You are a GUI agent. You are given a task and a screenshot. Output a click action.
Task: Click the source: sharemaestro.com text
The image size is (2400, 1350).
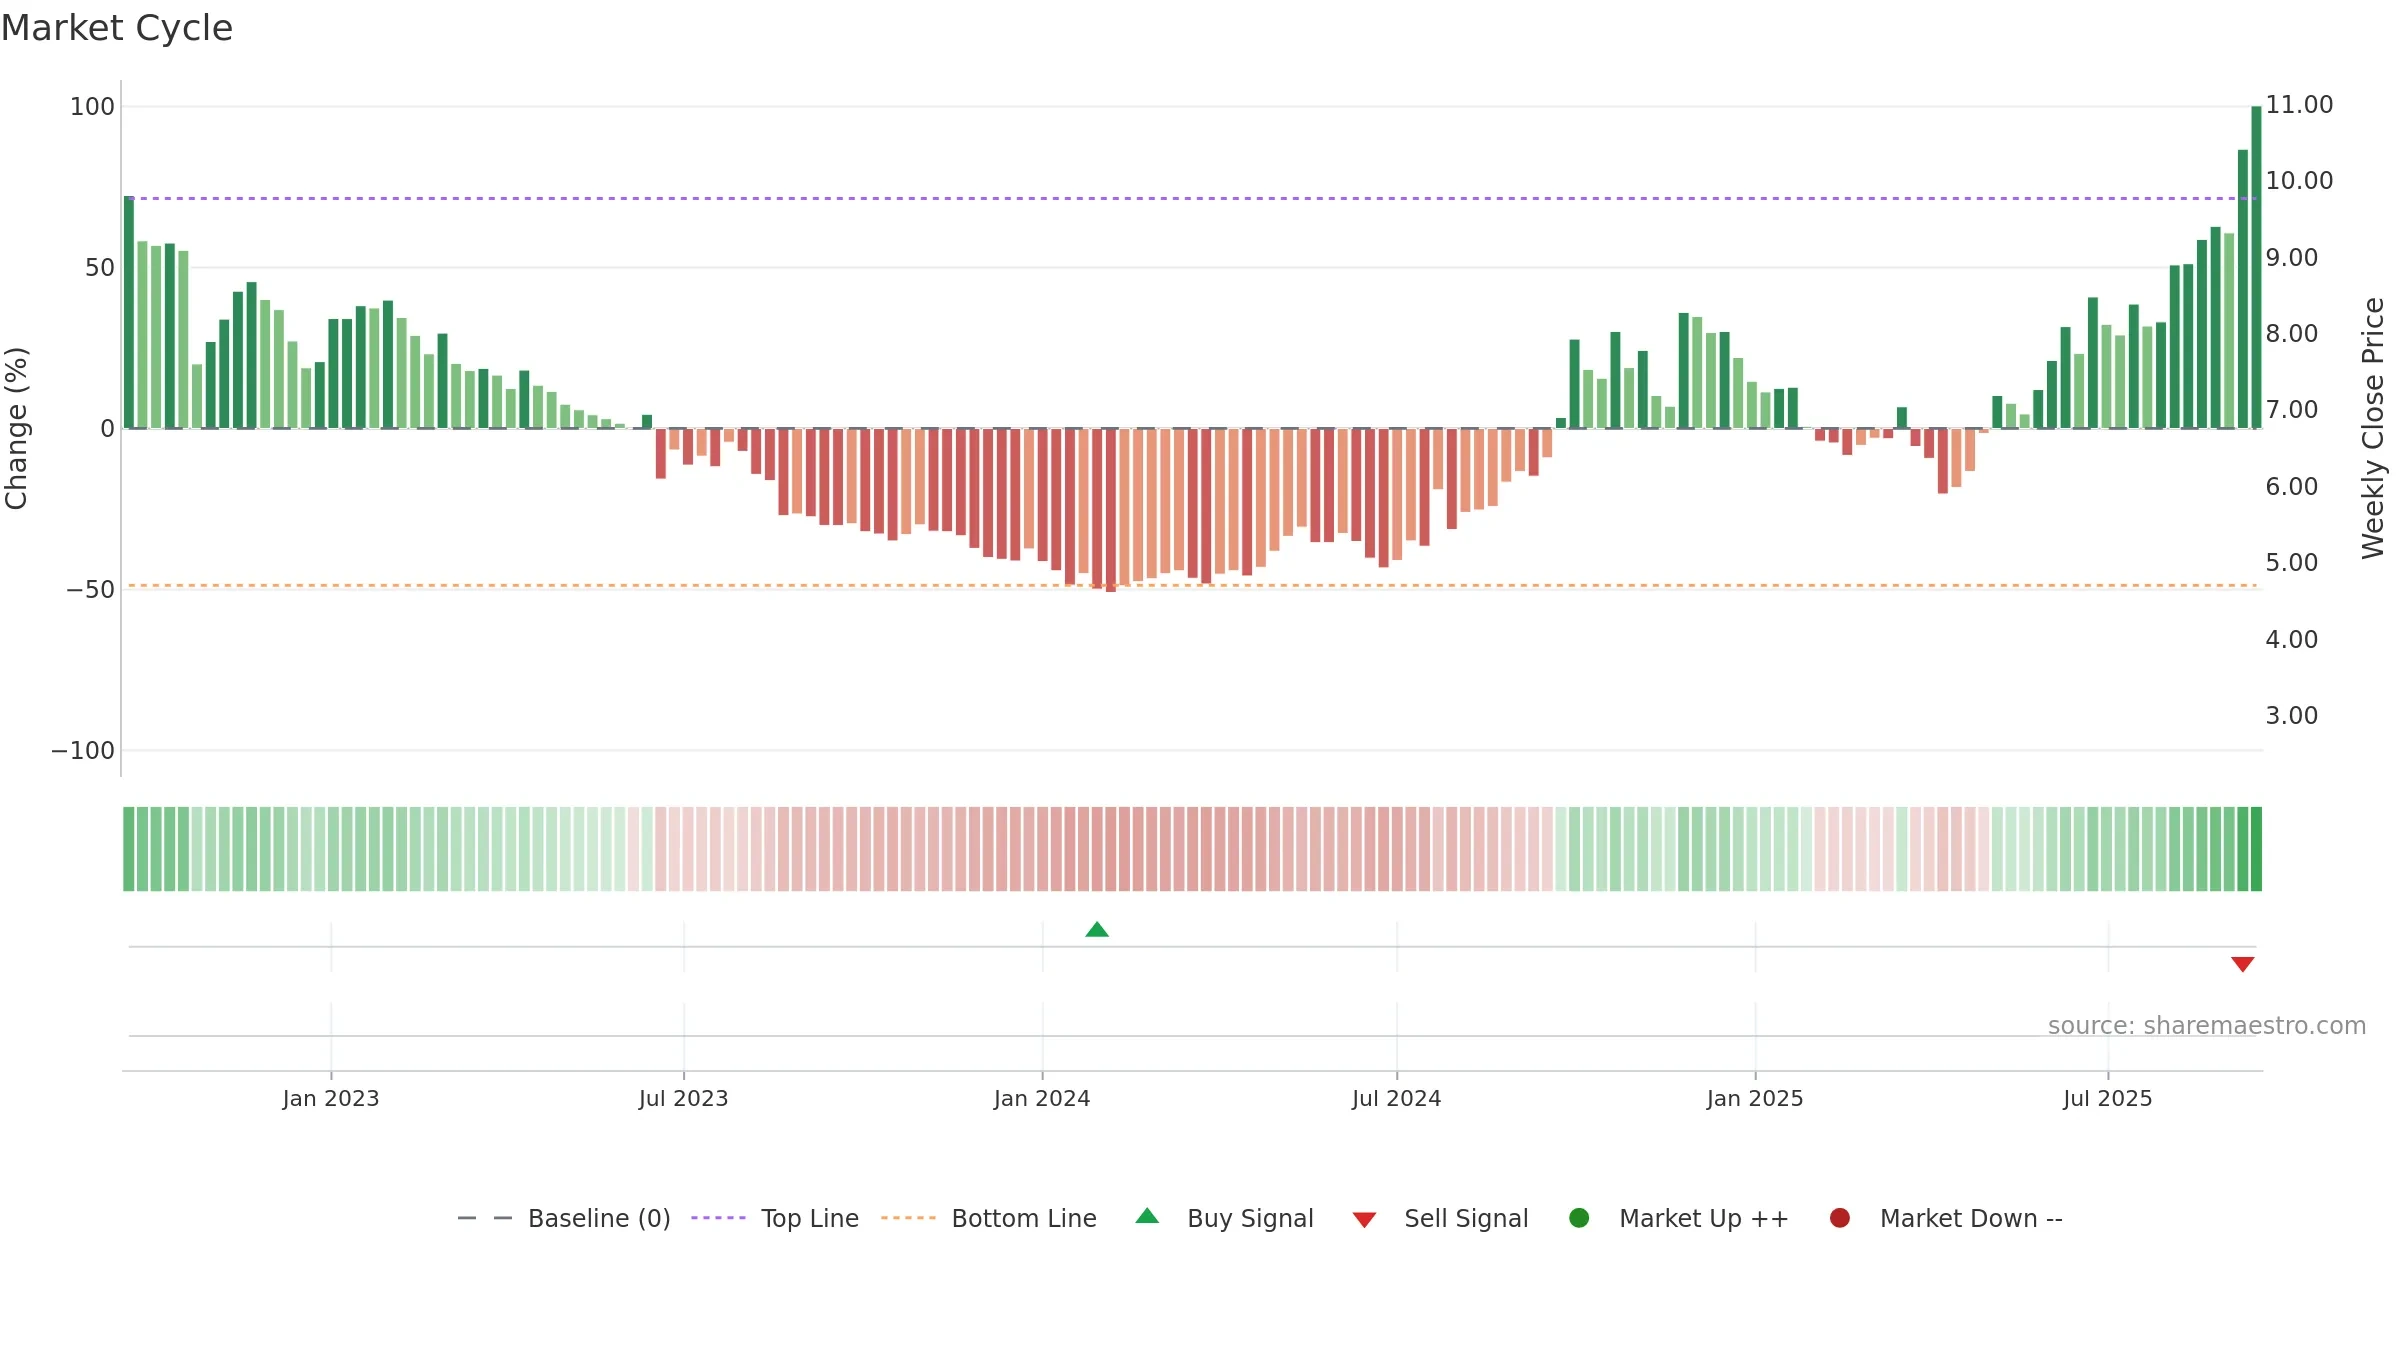(2207, 1026)
